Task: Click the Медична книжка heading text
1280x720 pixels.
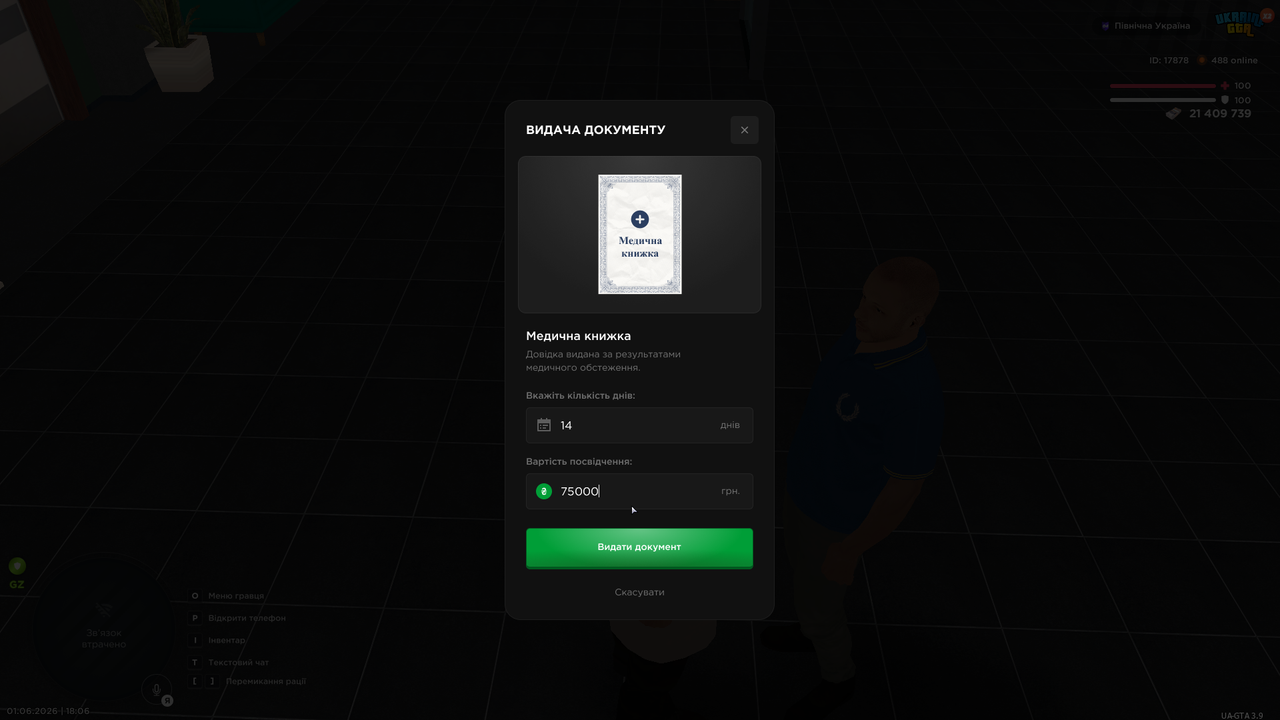Action: [579, 336]
